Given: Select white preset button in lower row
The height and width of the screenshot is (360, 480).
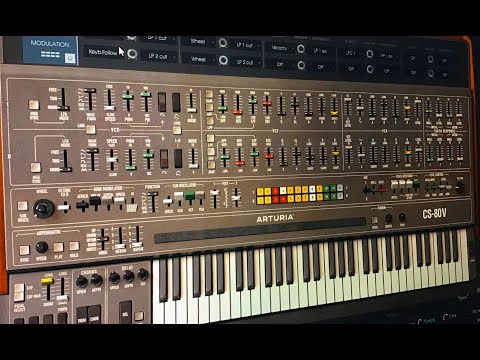Looking at the screenshot, I should (312, 197).
